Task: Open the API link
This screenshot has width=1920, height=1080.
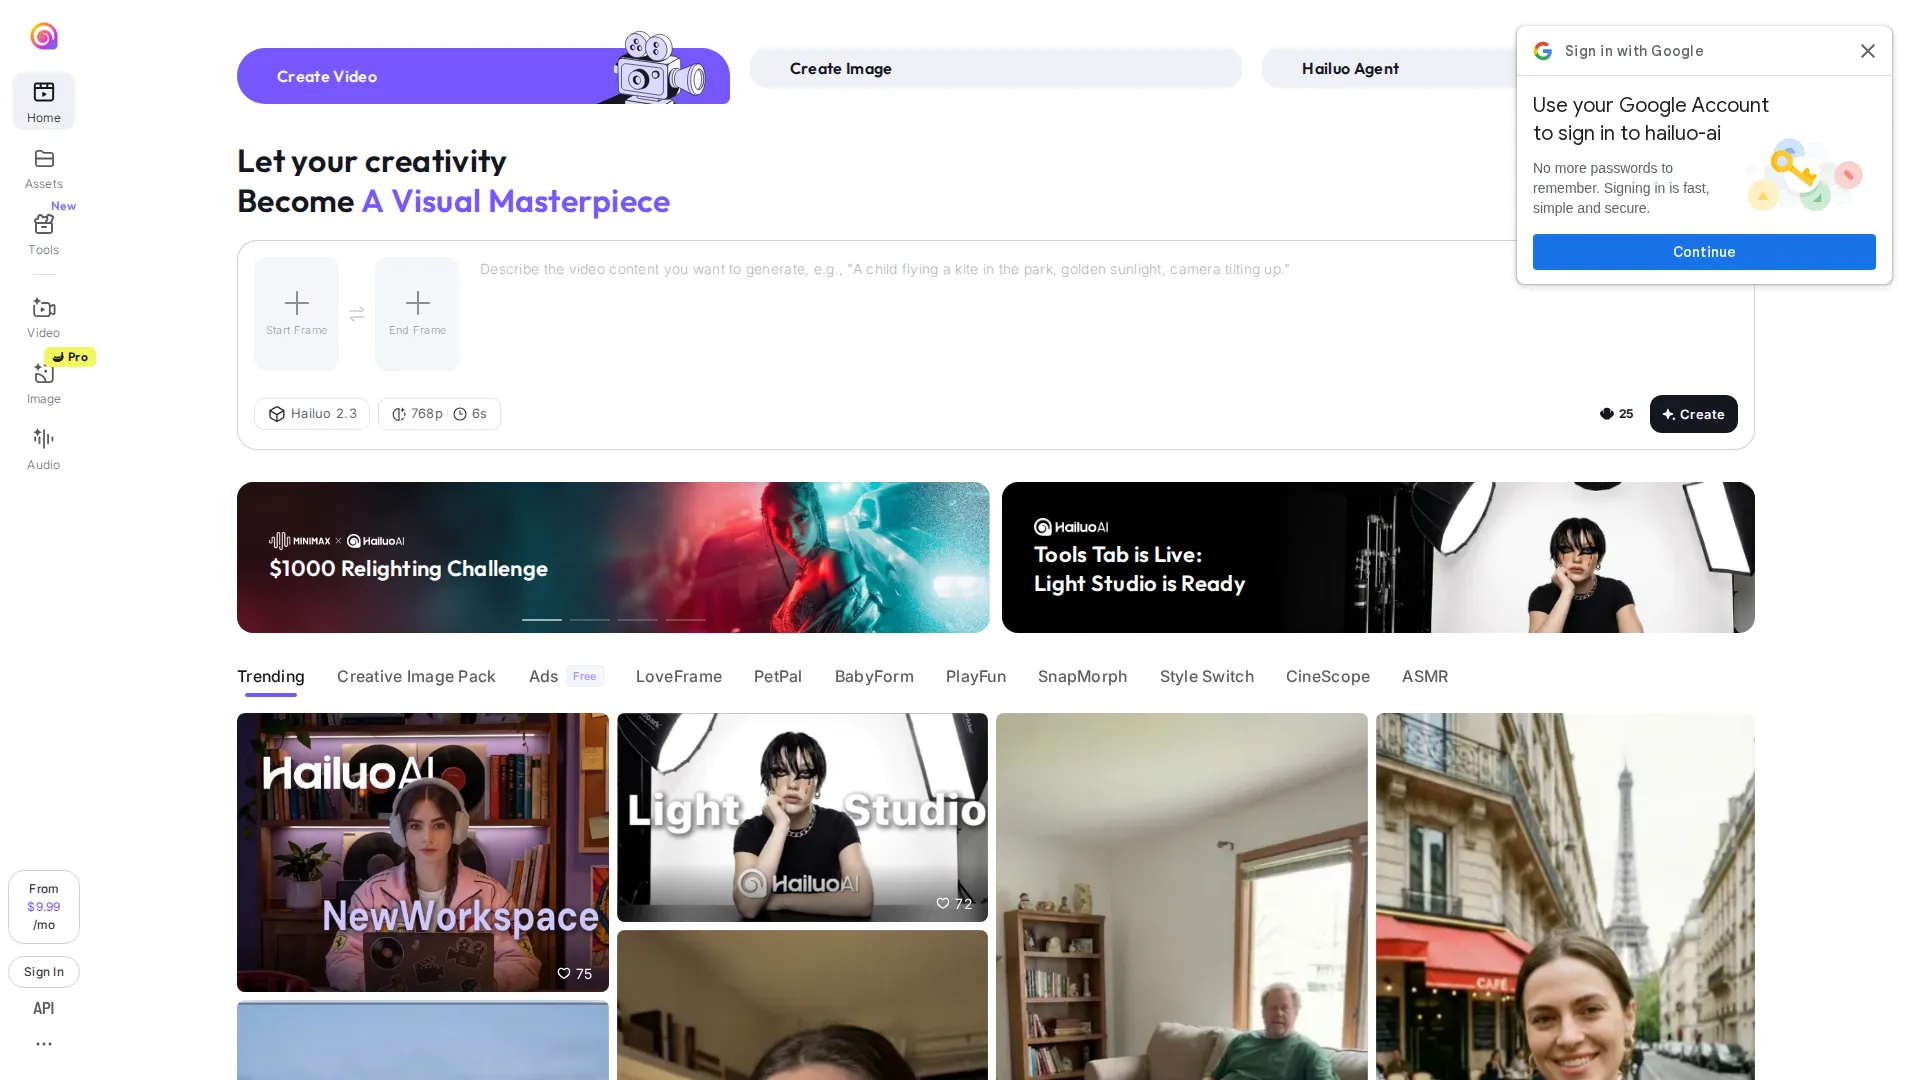Action: tap(44, 1008)
